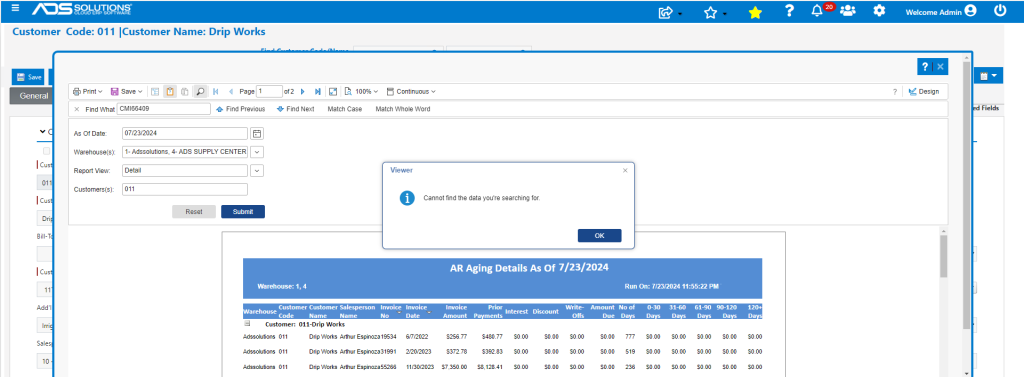Click the full screen viewer icon
This screenshot has height=377, width=1024.
pos(333,91)
